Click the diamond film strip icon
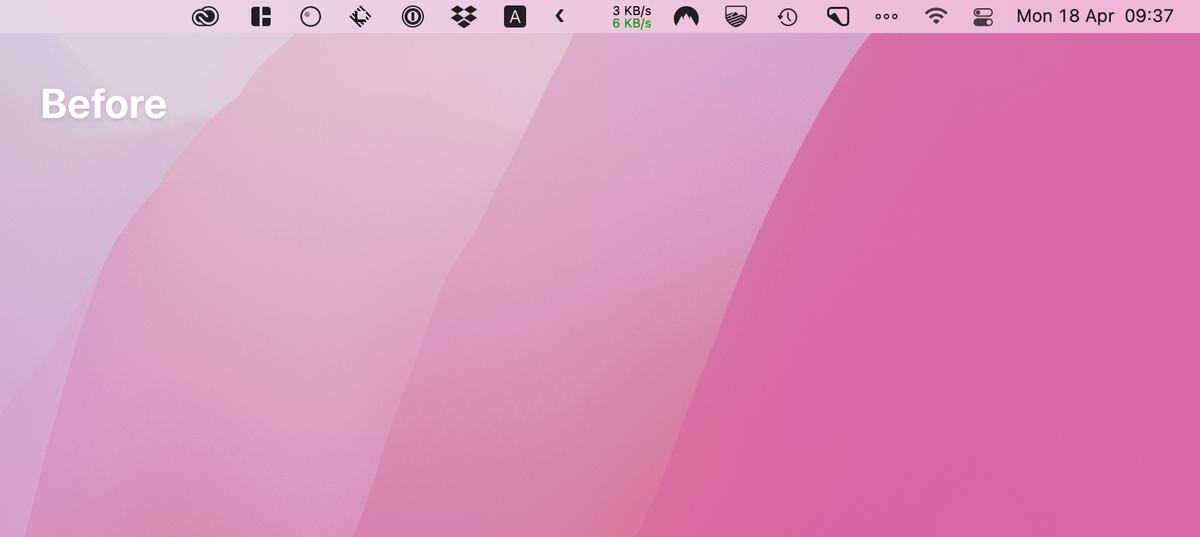This screenshot has width=1200, height=537. coord(361,16)
